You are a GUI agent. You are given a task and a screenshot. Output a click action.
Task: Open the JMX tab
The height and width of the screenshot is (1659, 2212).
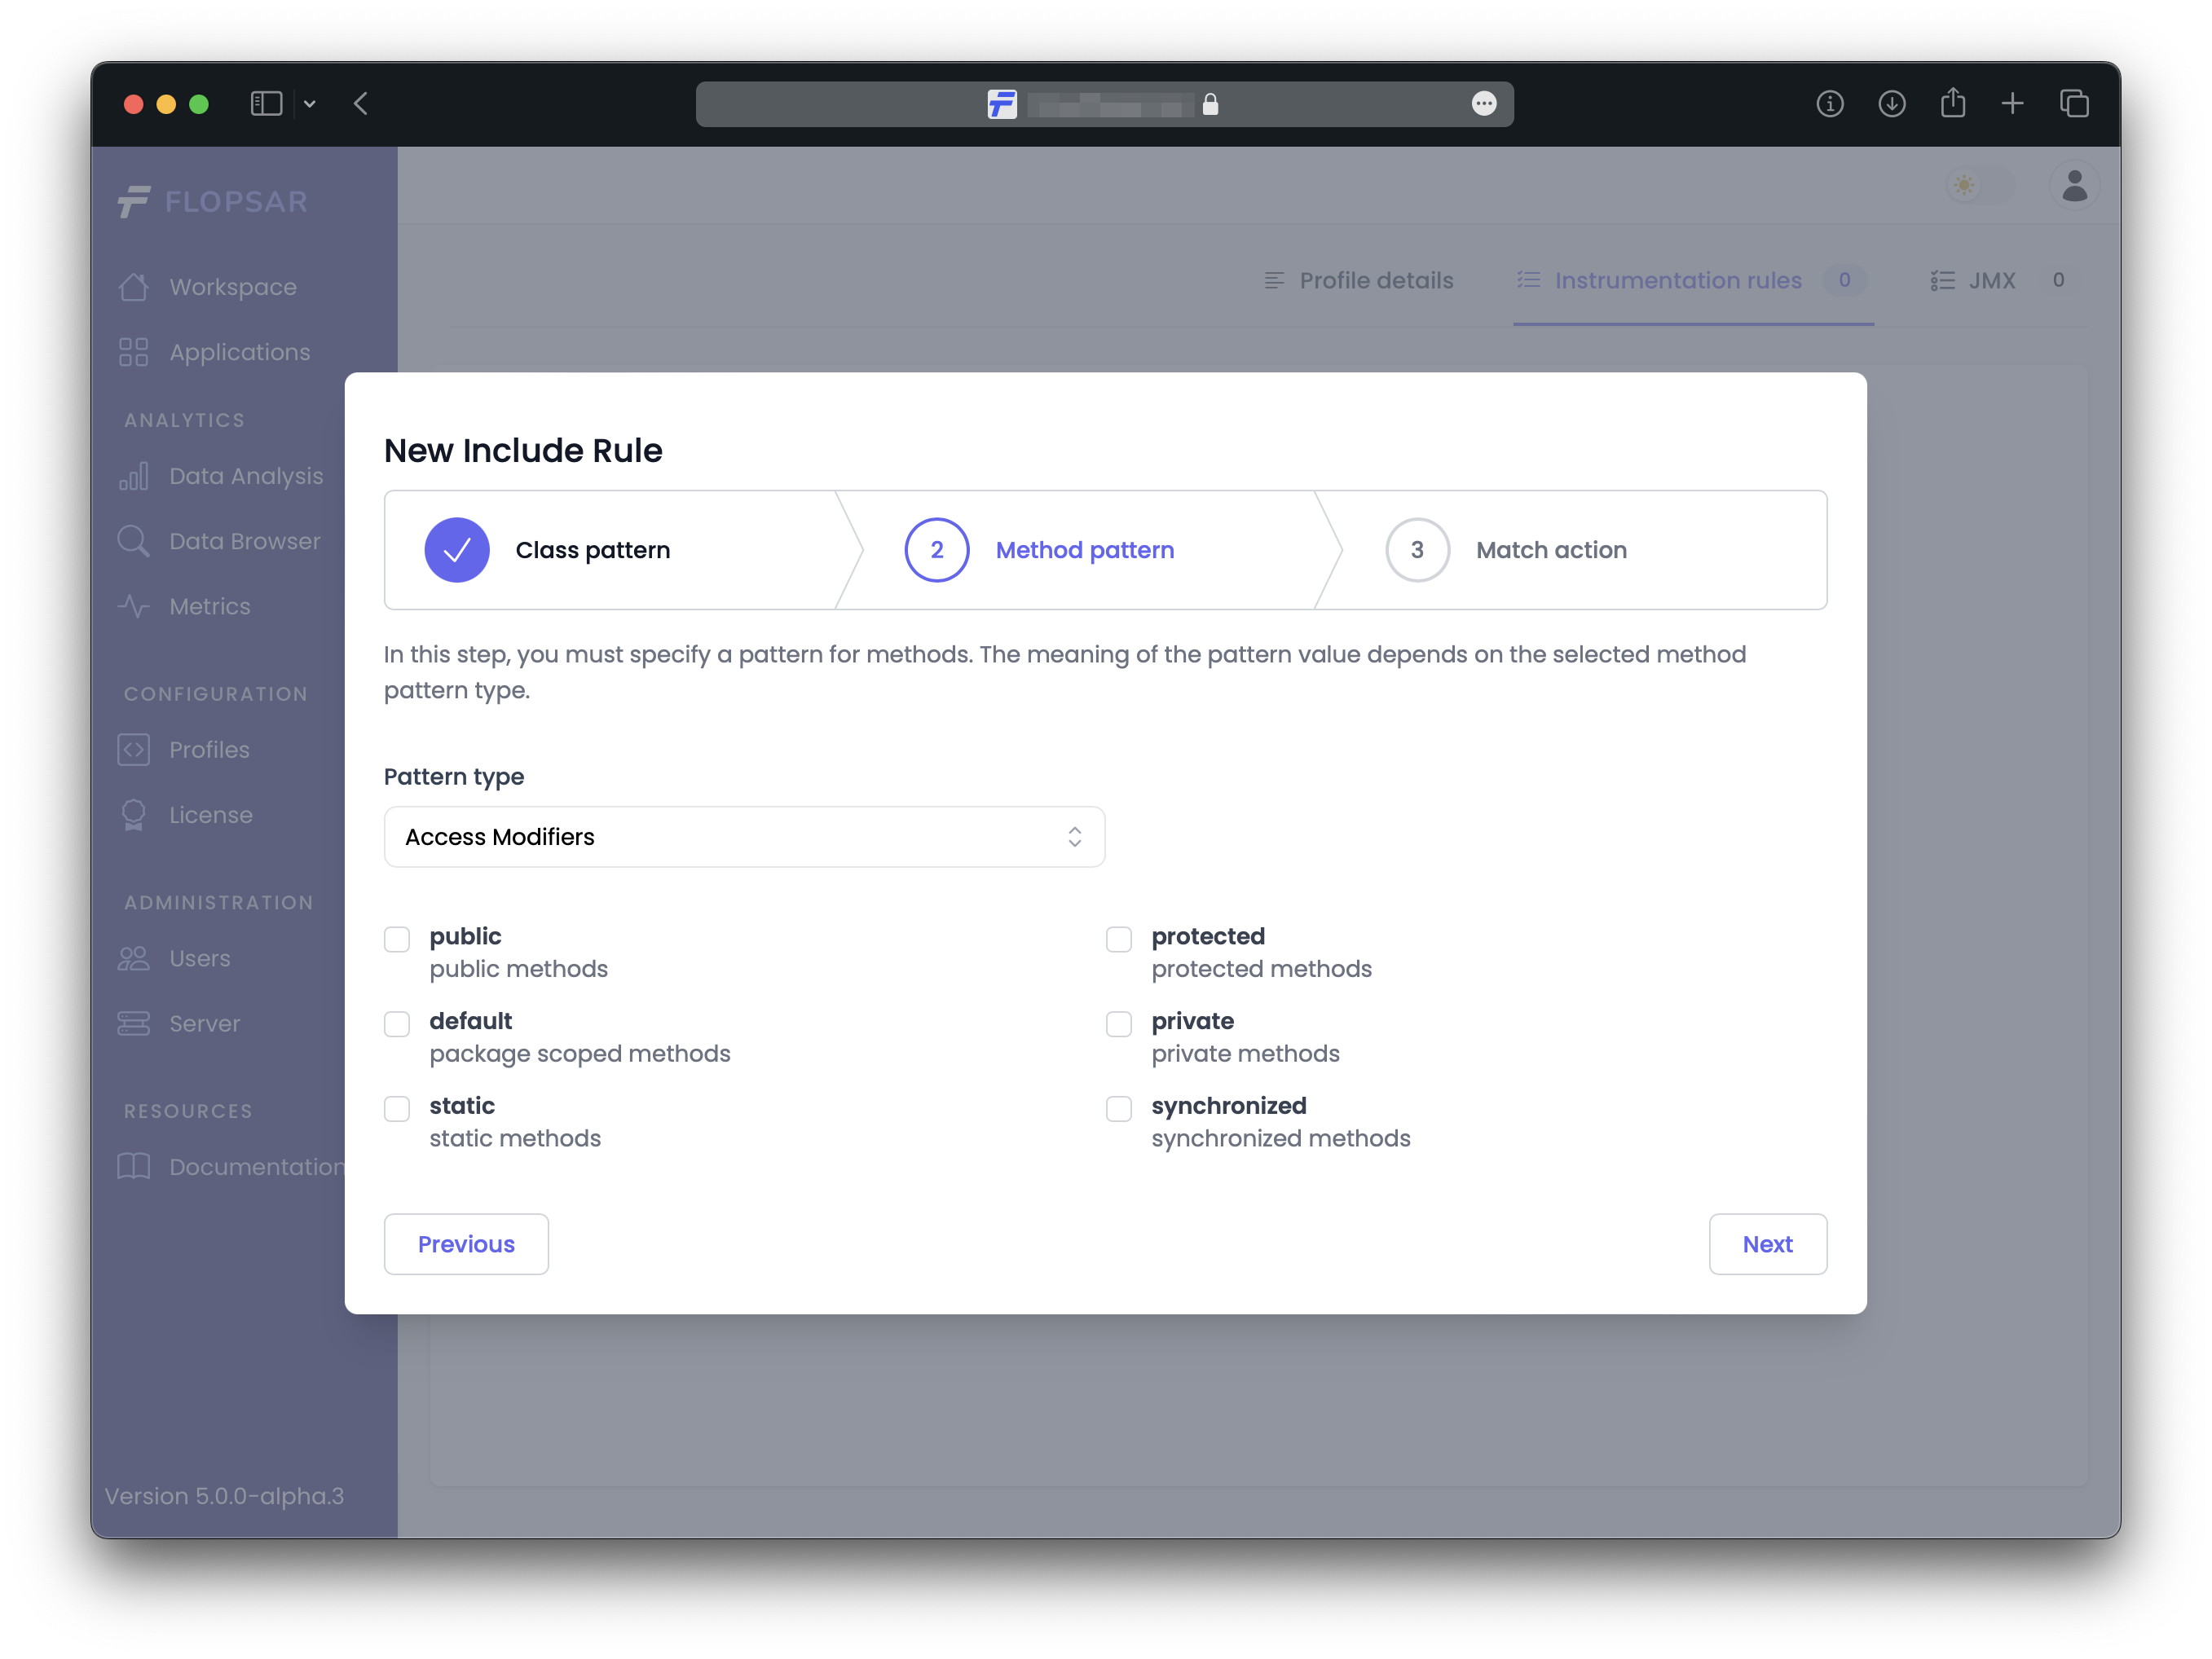pyautogui.click(x=1991, y=281)
